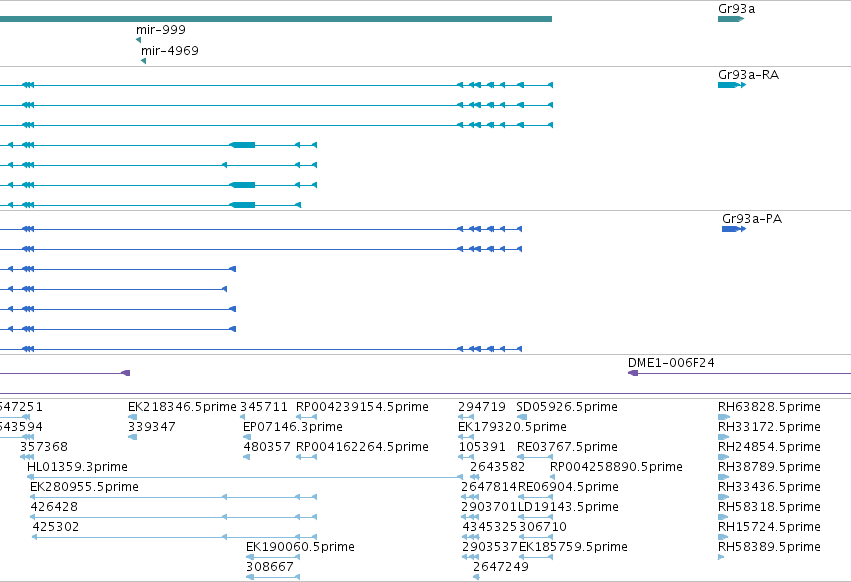Viewport: 851px width, 582px height.
Task: Click EP07146.3prime label
Action: [293, 427]
